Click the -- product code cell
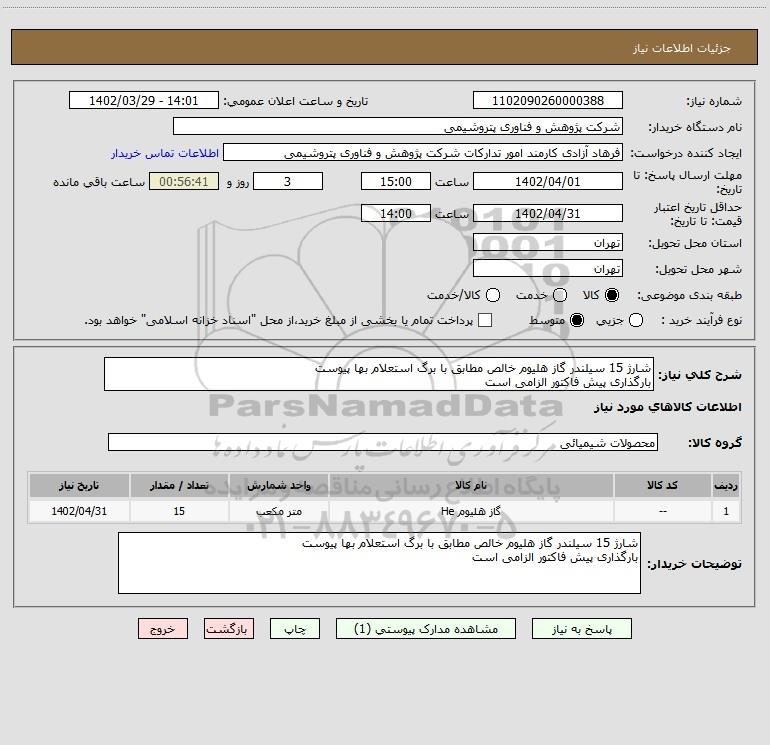 (662, 511)
